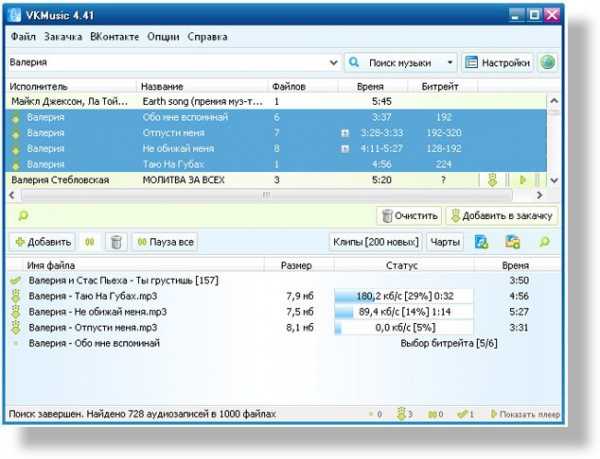Open the Справка menu
The width and height of the screenshot is (600, 459).
207,37
